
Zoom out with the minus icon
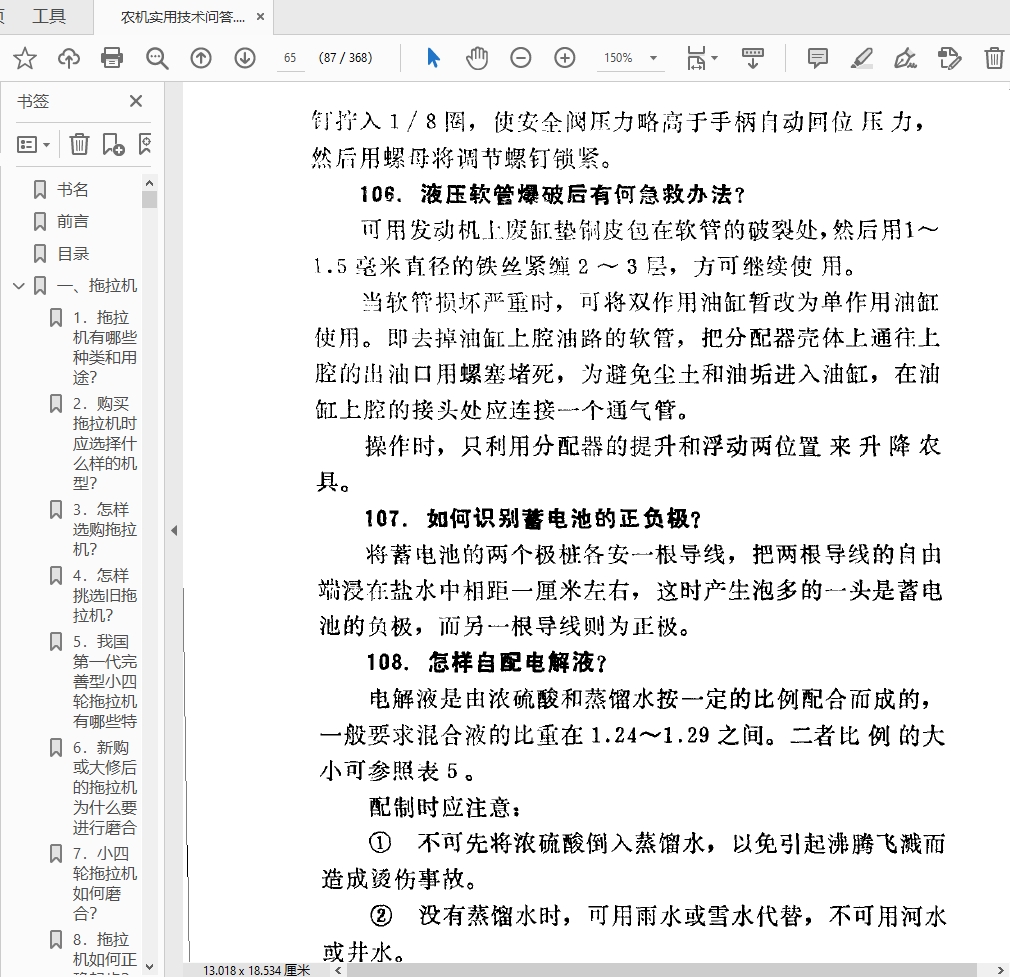point(521,58)
